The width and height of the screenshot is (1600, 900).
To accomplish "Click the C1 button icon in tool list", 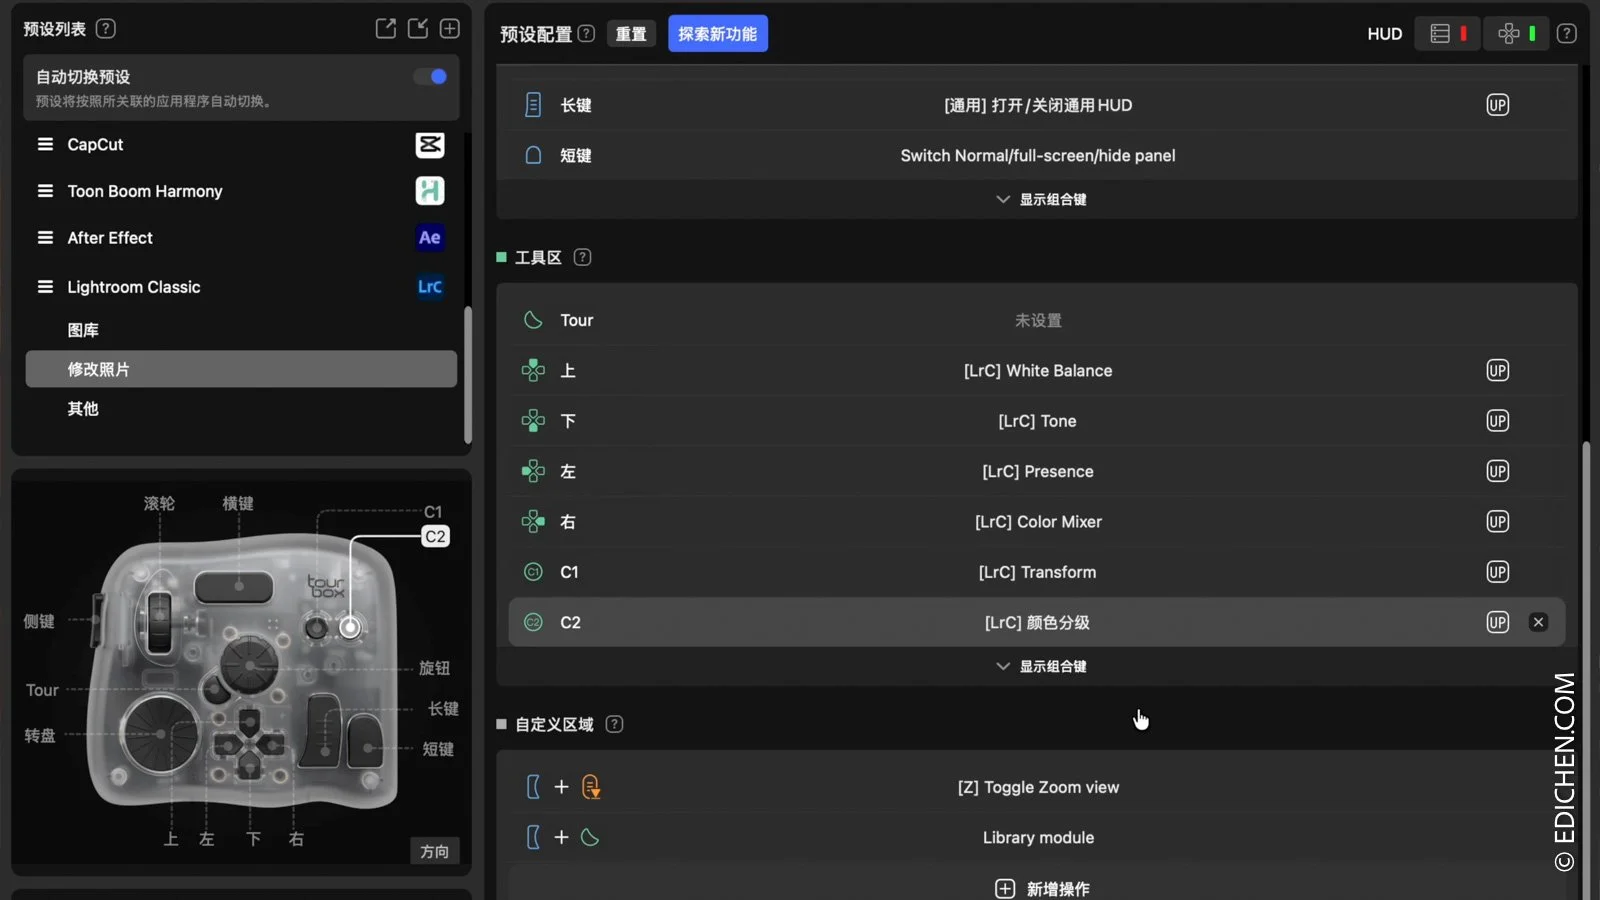I will coord(533,572).
